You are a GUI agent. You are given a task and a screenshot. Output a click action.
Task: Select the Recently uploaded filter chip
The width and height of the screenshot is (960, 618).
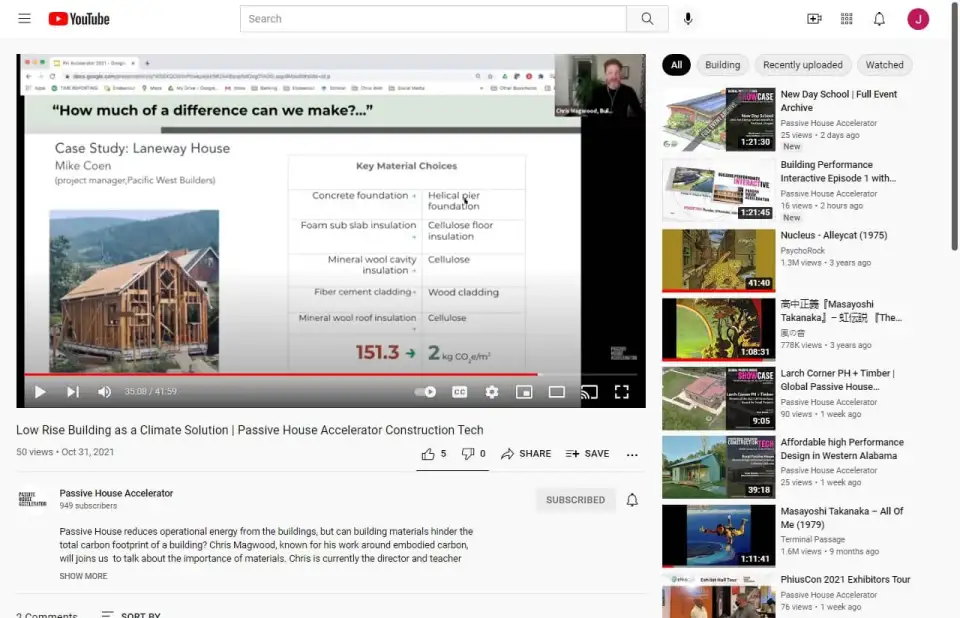click(x=802, y=65)
